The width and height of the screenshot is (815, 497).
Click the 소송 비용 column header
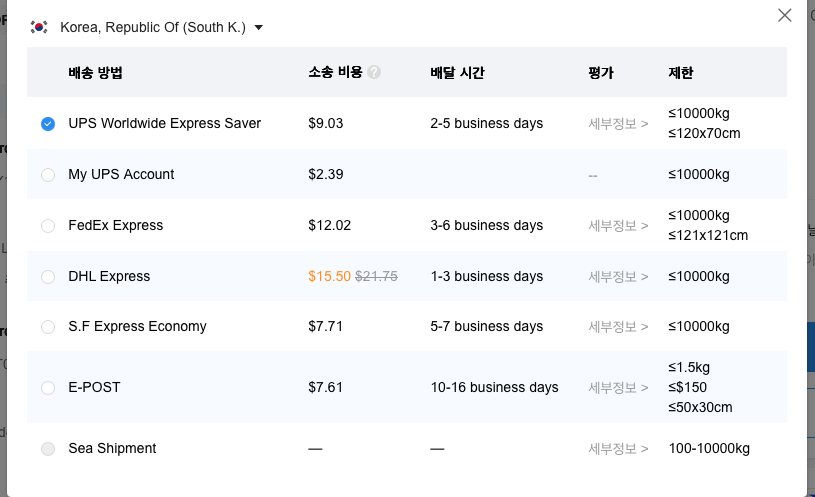[335, 72]
